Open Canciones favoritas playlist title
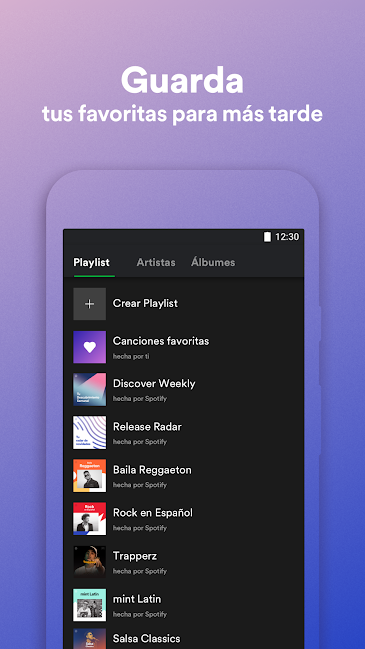This screenshot has height=649, width=365. point(161,341)
